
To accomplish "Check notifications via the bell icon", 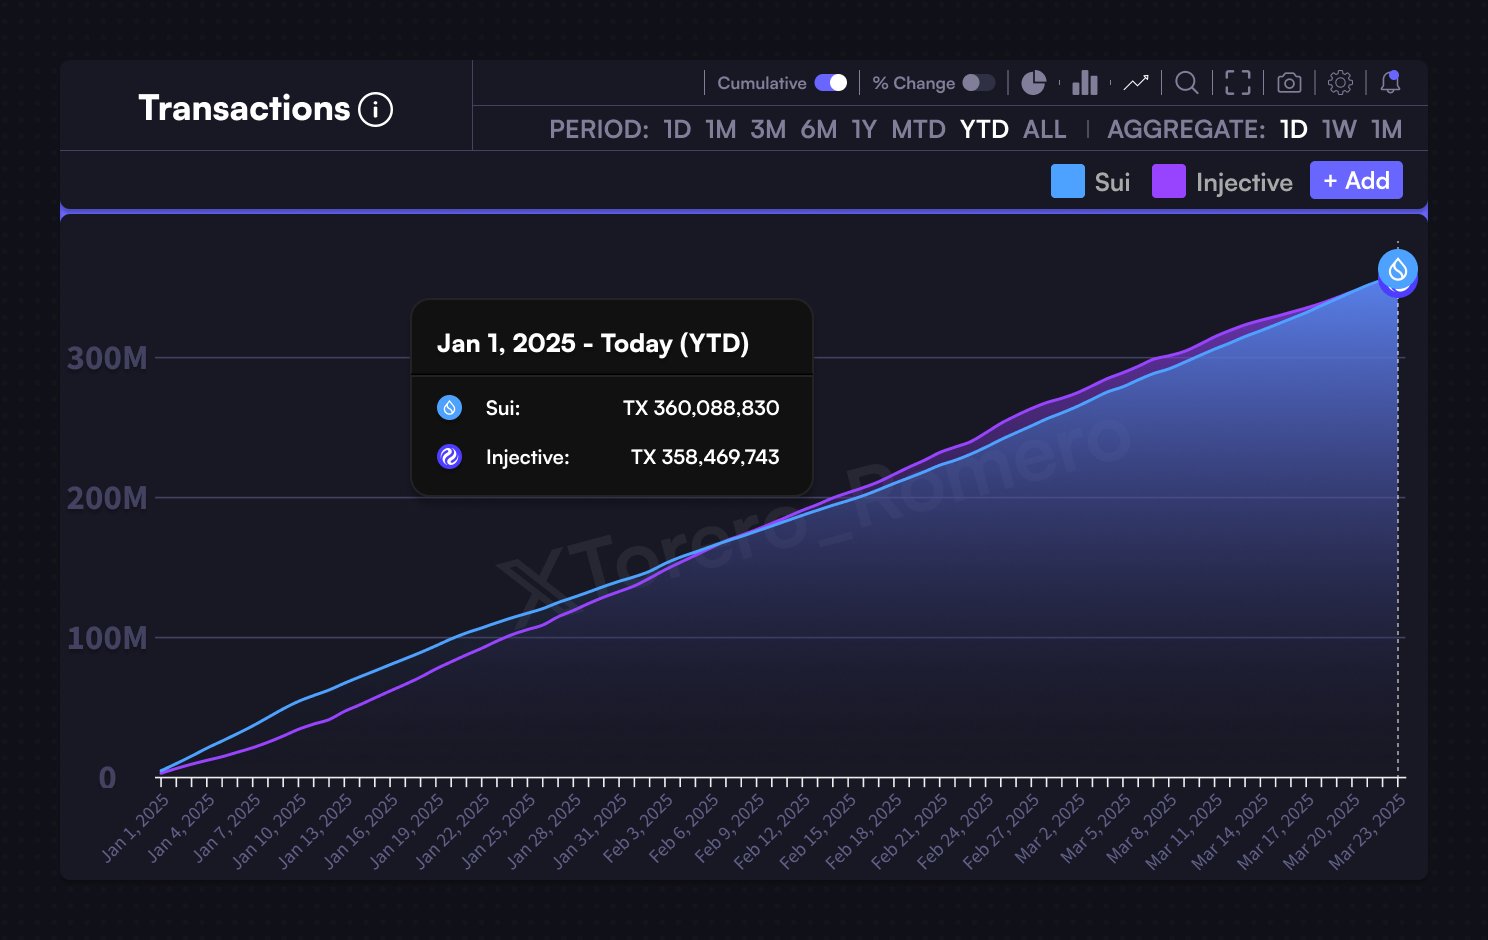I will click(x=1391, y=83).
